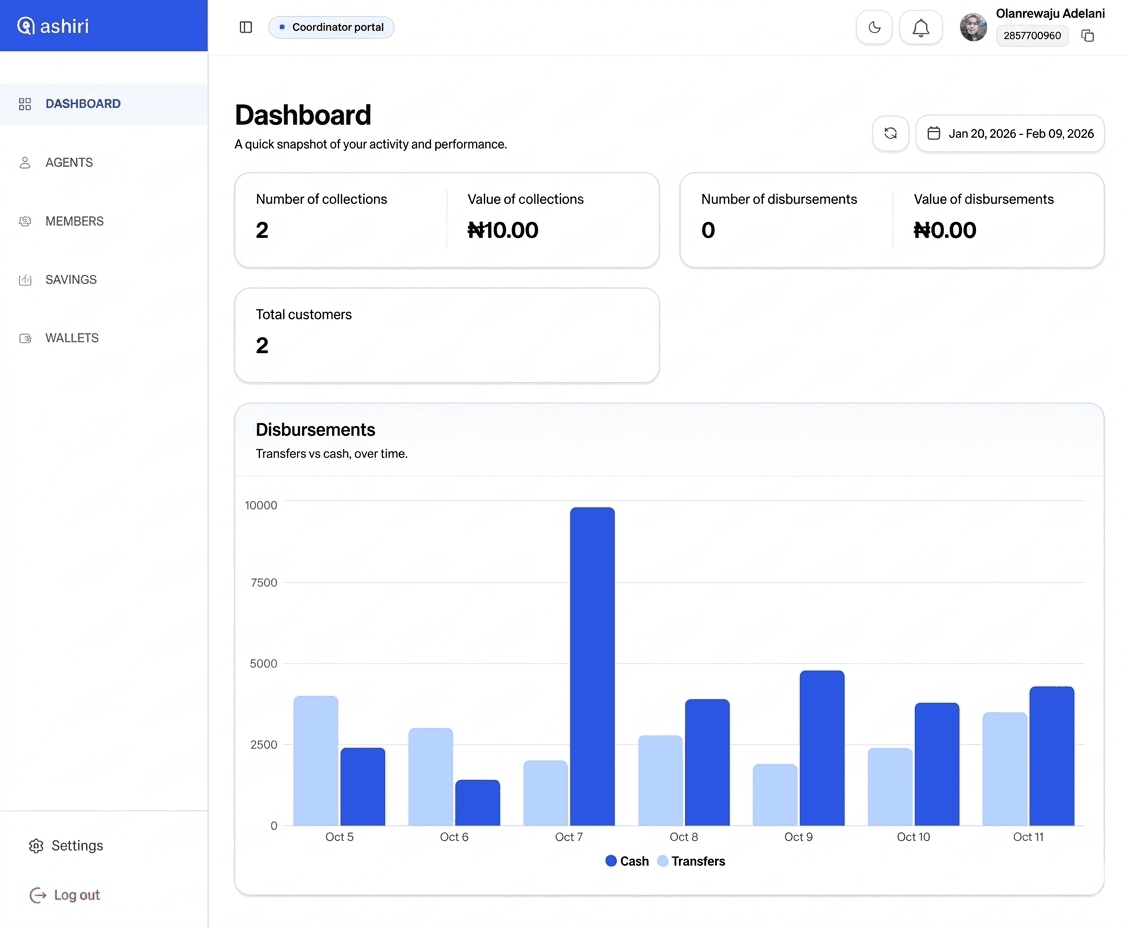Click the user avatar photo
The image size is (1127, 928).
point(973,27)
